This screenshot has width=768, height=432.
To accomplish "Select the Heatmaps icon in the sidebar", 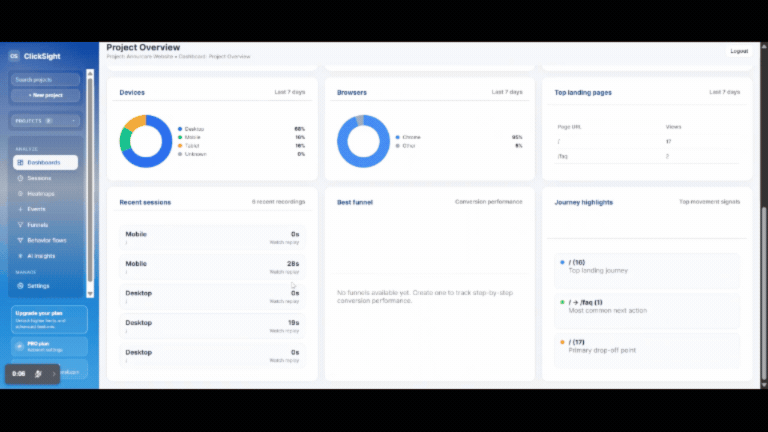I will pos(19,194).
